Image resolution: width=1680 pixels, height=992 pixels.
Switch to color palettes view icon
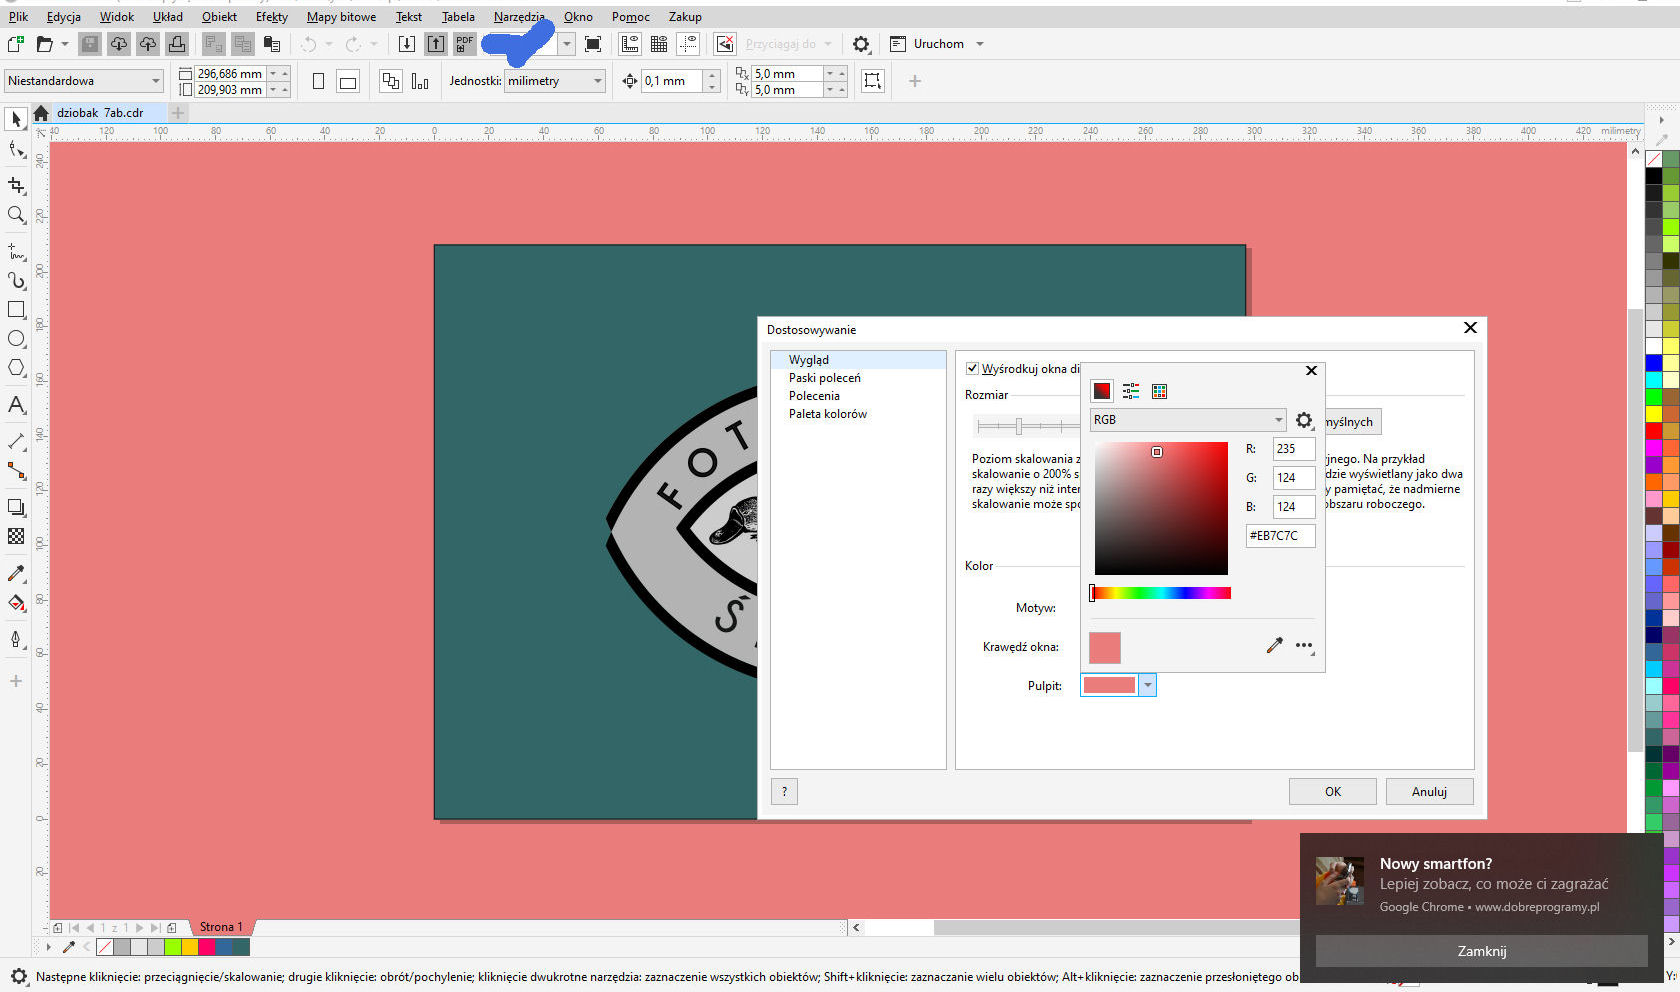[x=1160, y=391]
